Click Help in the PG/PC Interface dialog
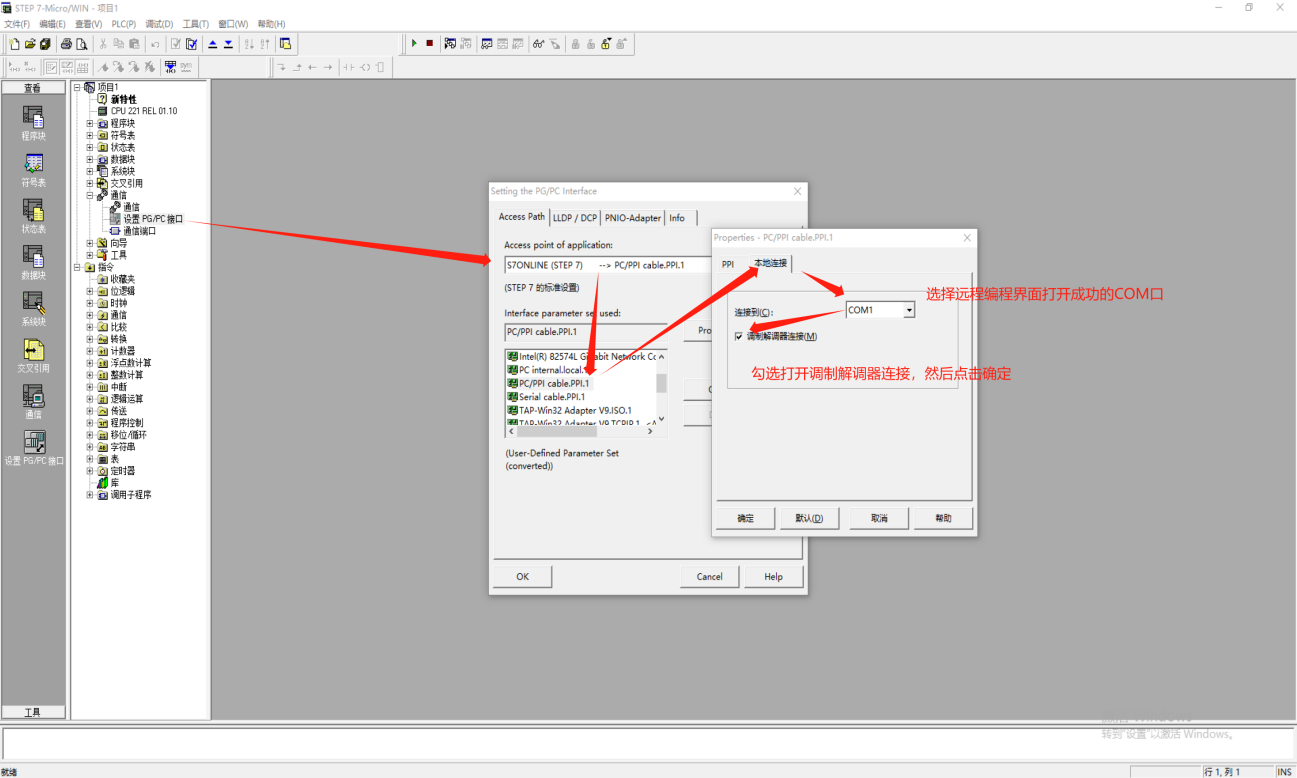The width and height of the screenshot is (1297, 778). 773,576
